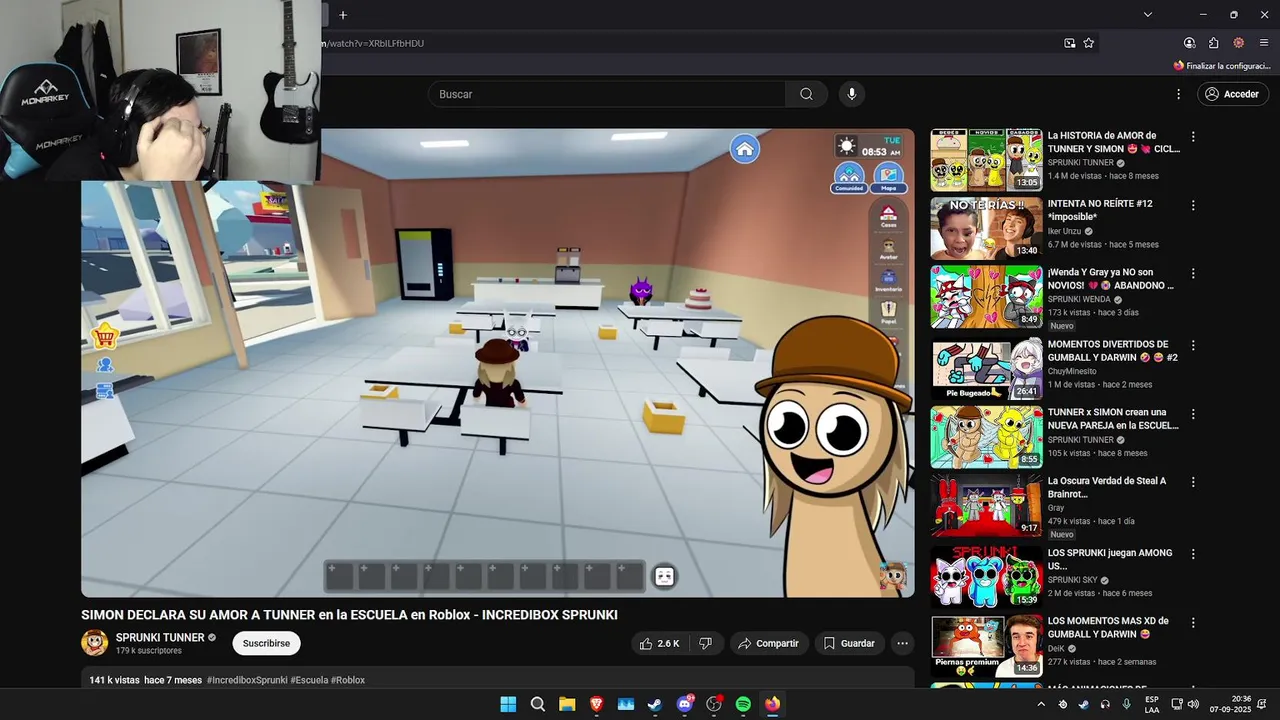The width and height of the screenshot is (1280, 720).
Task: Open more actions menu under the video
Action: tap(903, 643)
